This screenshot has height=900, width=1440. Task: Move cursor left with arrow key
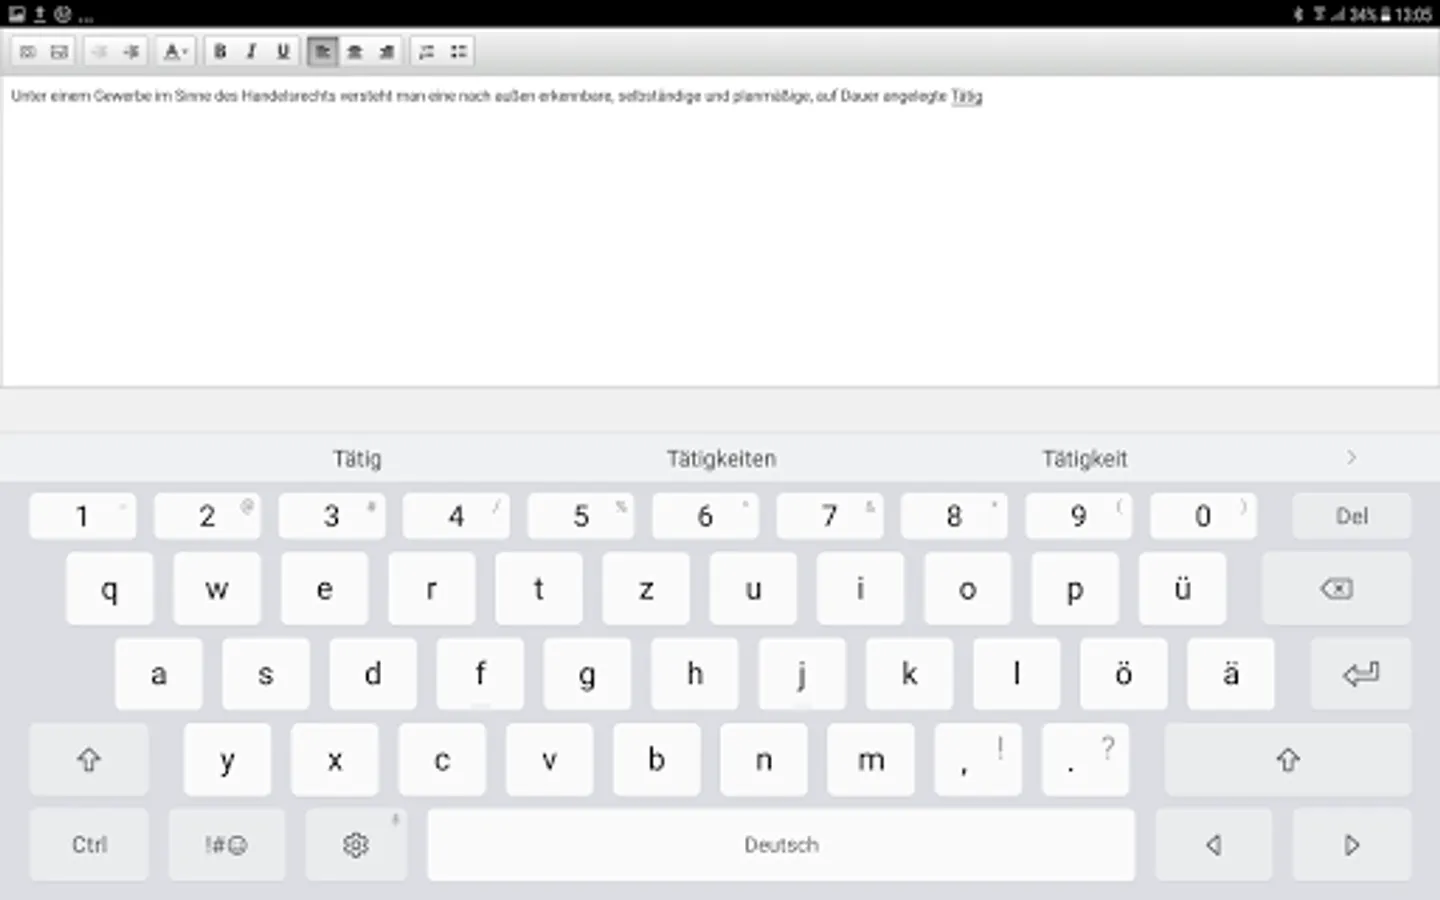pyautogui.click(x=1214, y=845)
